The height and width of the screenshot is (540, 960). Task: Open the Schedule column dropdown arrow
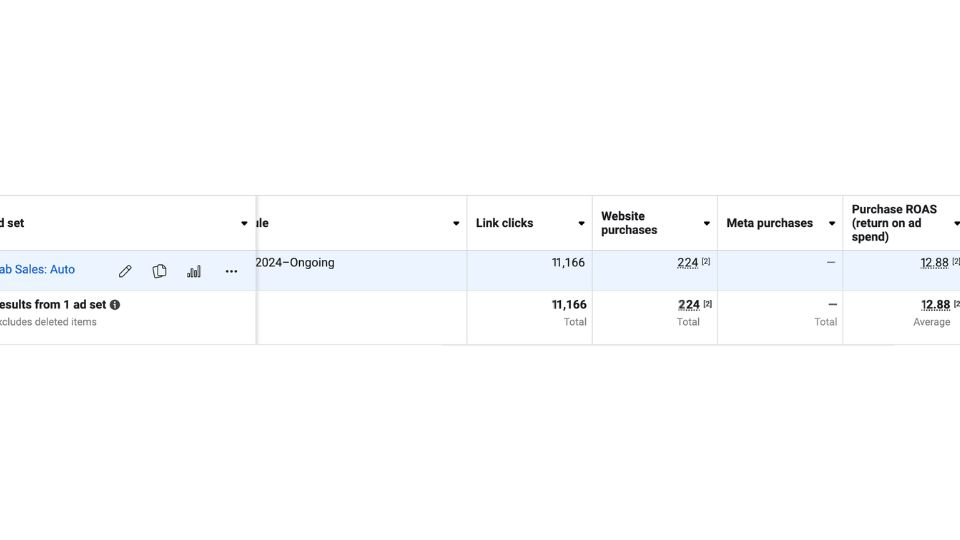(x=456, y=224)
